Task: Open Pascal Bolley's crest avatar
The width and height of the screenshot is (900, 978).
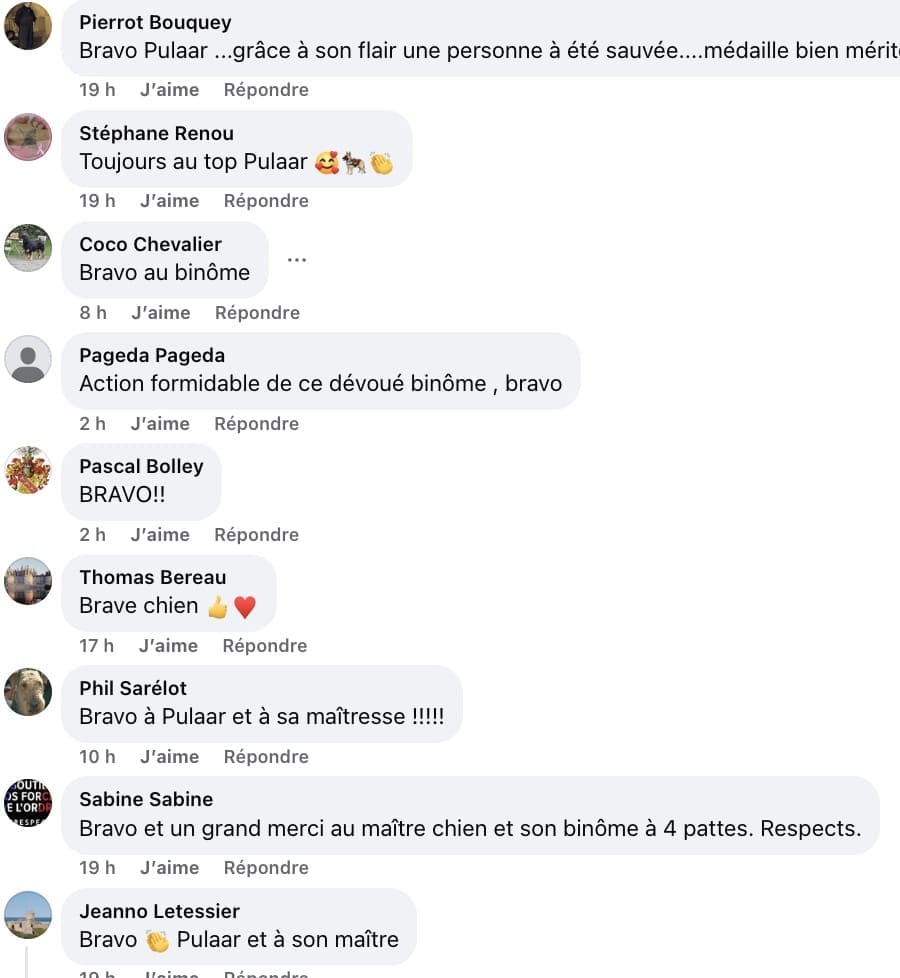Action: 28,470
